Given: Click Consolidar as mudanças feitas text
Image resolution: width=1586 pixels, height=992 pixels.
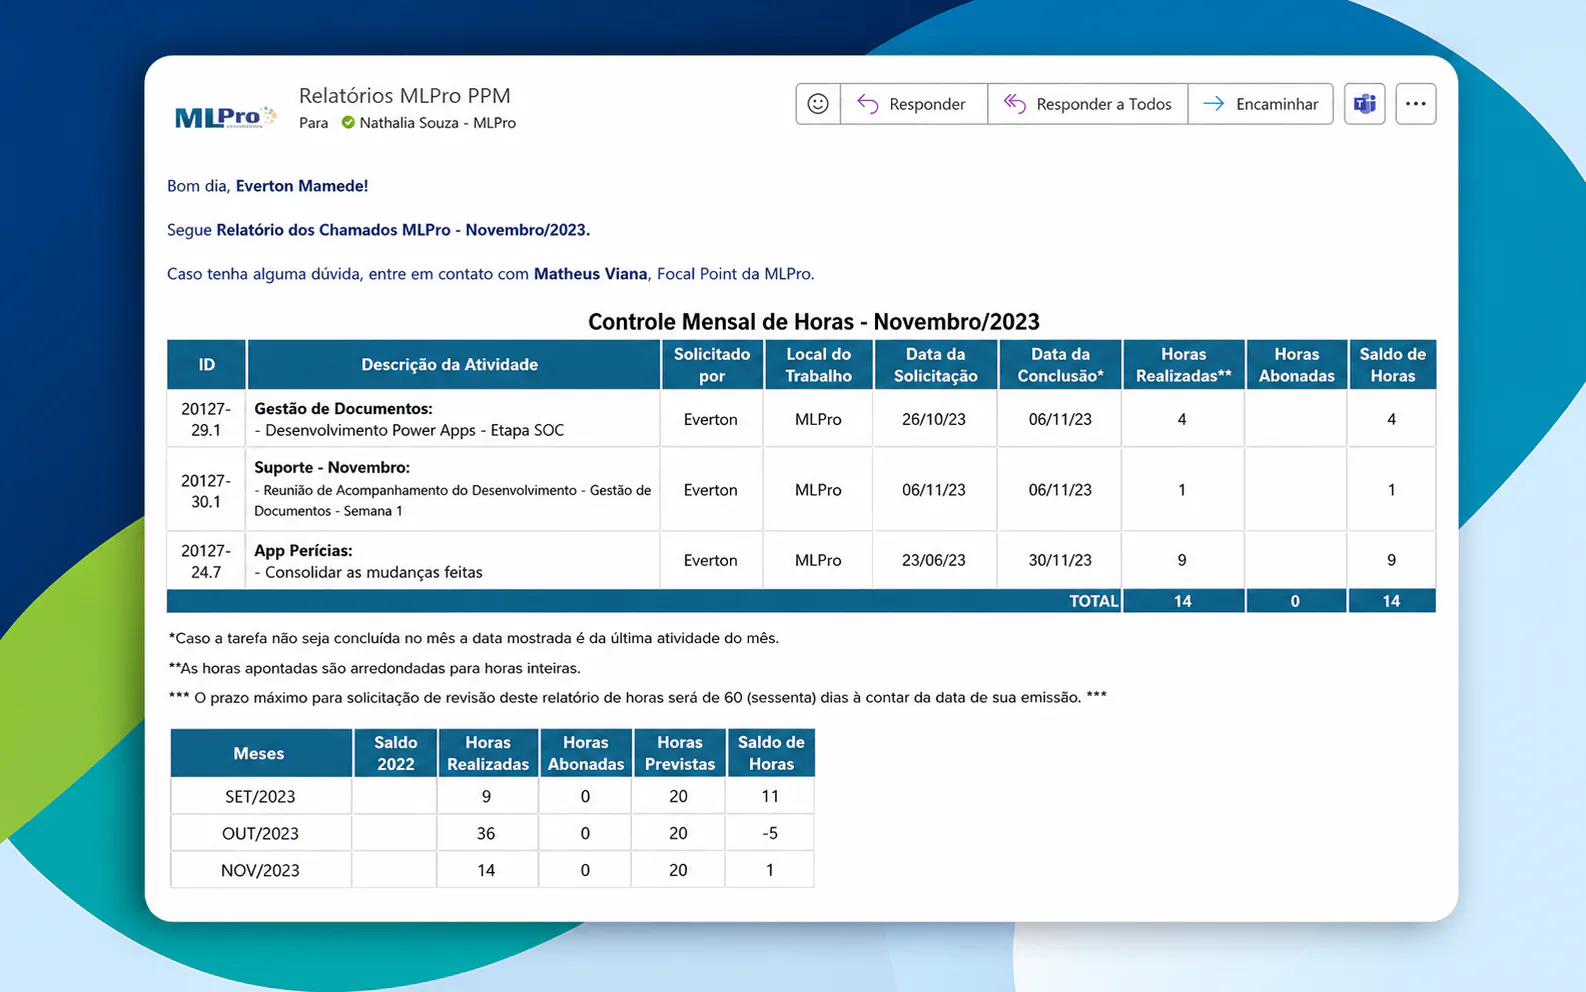Looking at the screenshot, I should tap(374, 573).
